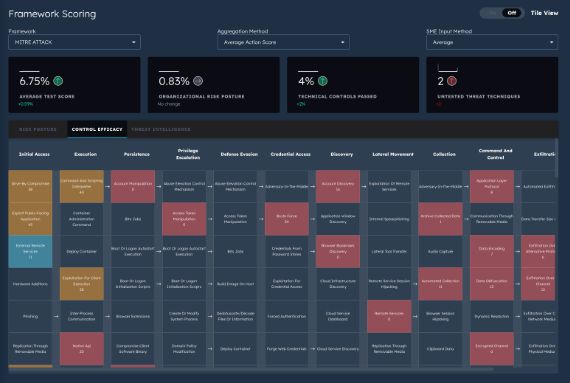570x383 pixels.
Task: Select the Forced Authentication cell
Action: (287, 316)
